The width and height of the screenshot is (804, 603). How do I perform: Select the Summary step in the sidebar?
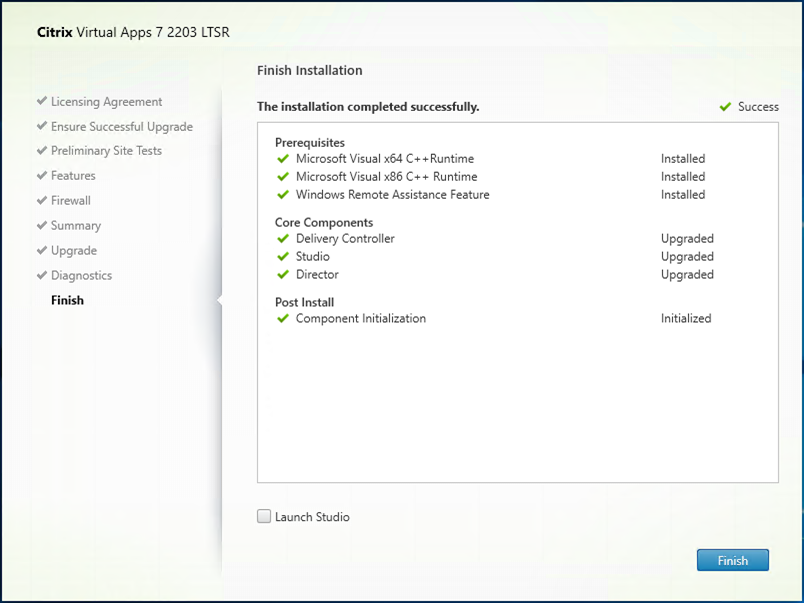[76, 226]
